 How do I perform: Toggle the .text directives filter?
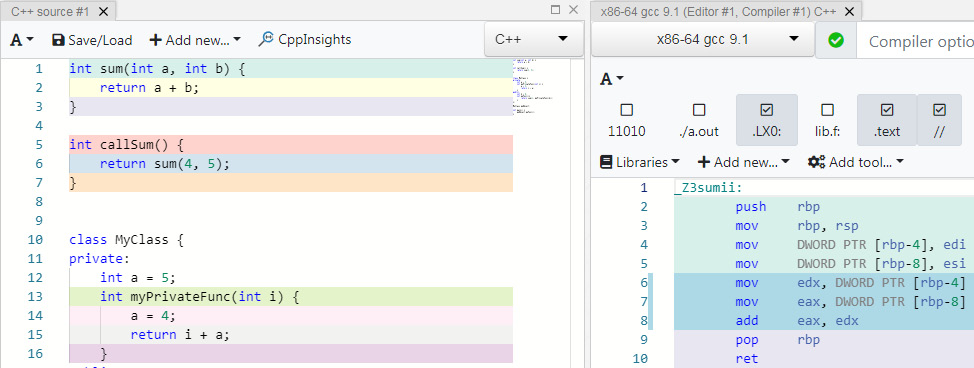click(x=887, y=120)
